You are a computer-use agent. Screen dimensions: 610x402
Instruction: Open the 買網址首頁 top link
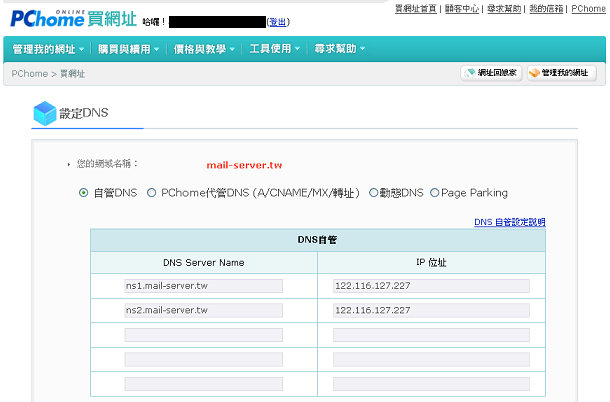tap(415, 9)
